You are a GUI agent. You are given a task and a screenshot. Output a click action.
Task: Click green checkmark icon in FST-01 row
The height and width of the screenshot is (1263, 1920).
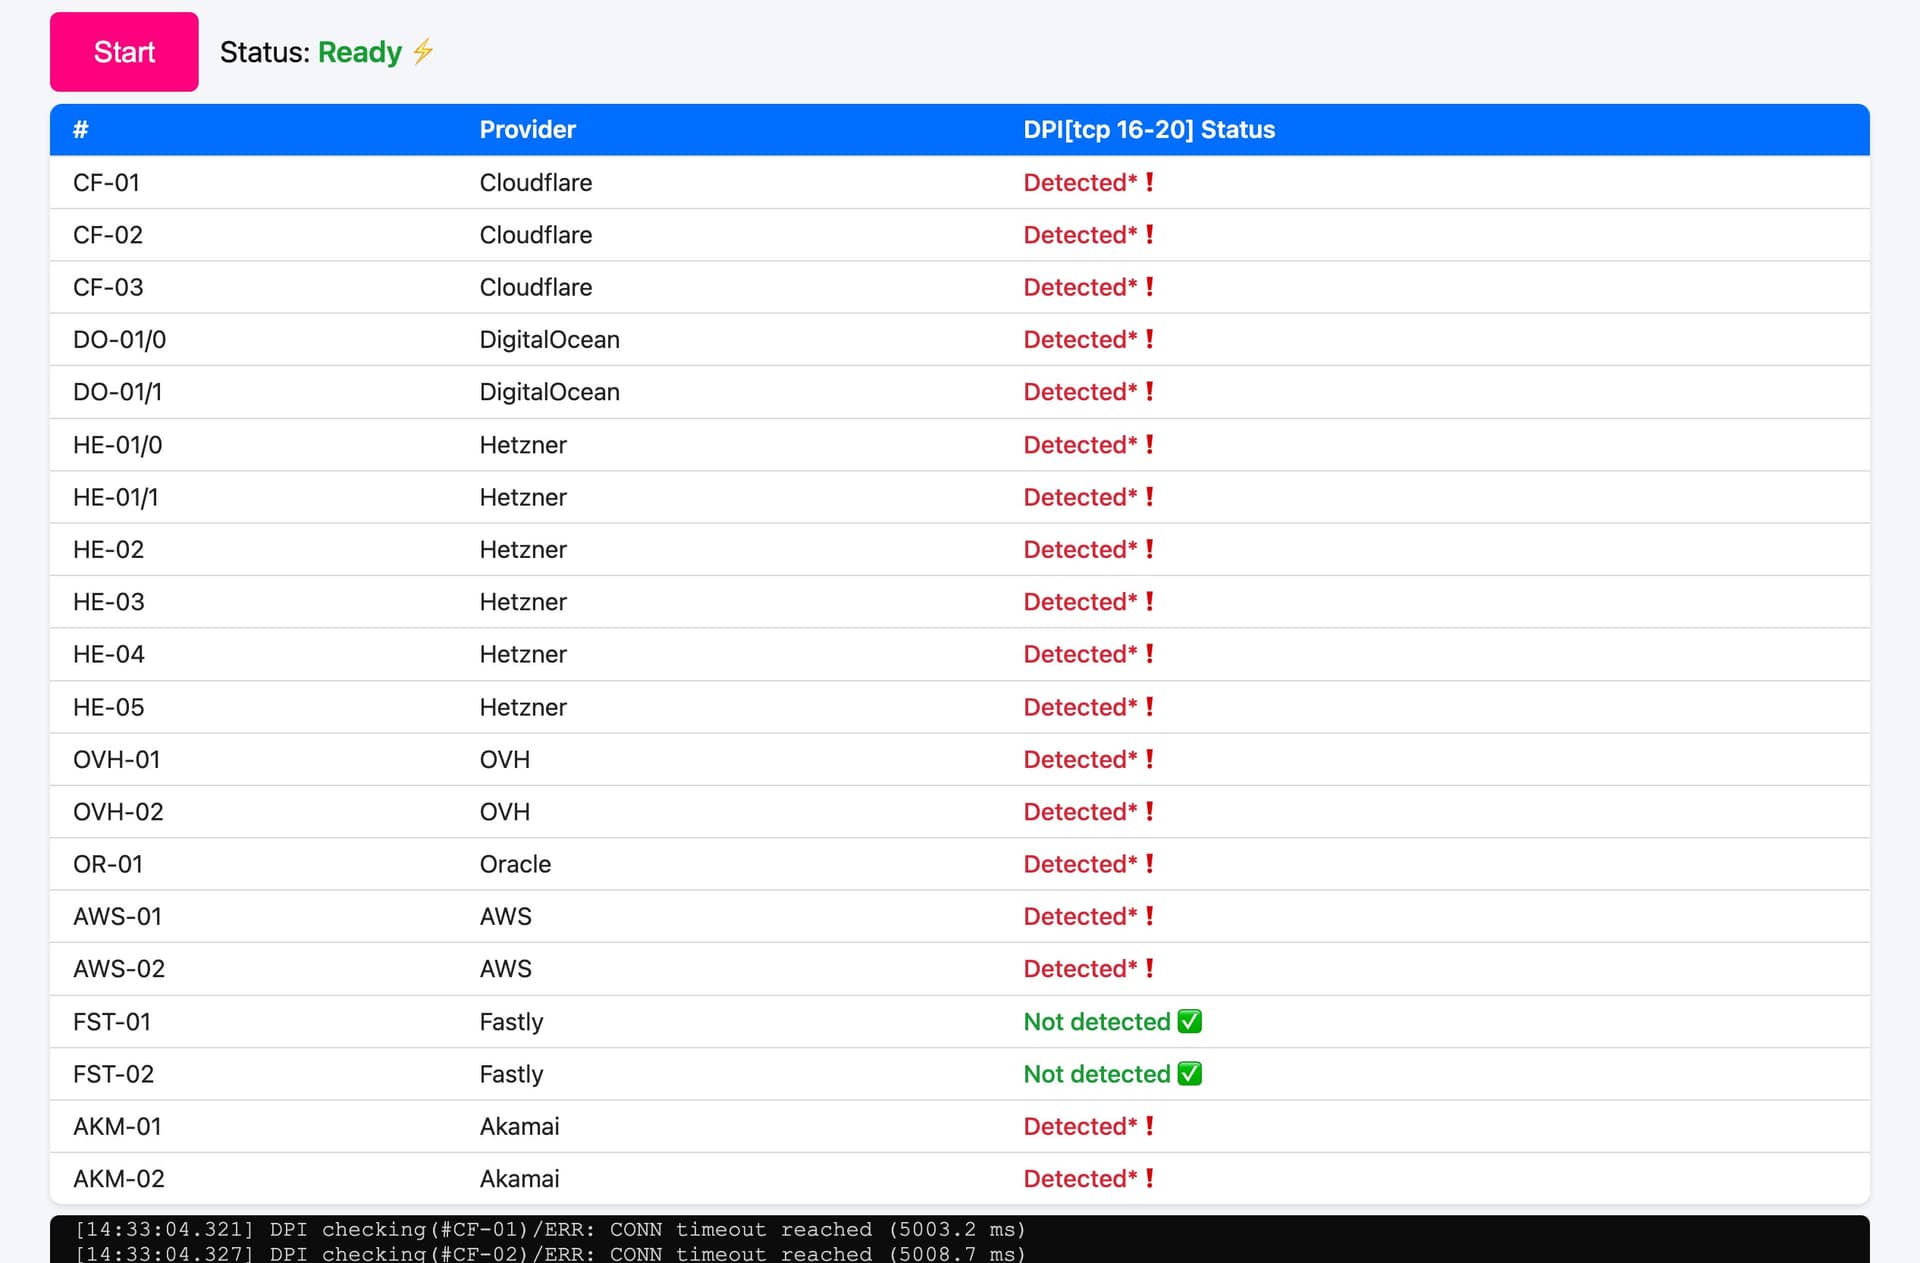1189,1021
